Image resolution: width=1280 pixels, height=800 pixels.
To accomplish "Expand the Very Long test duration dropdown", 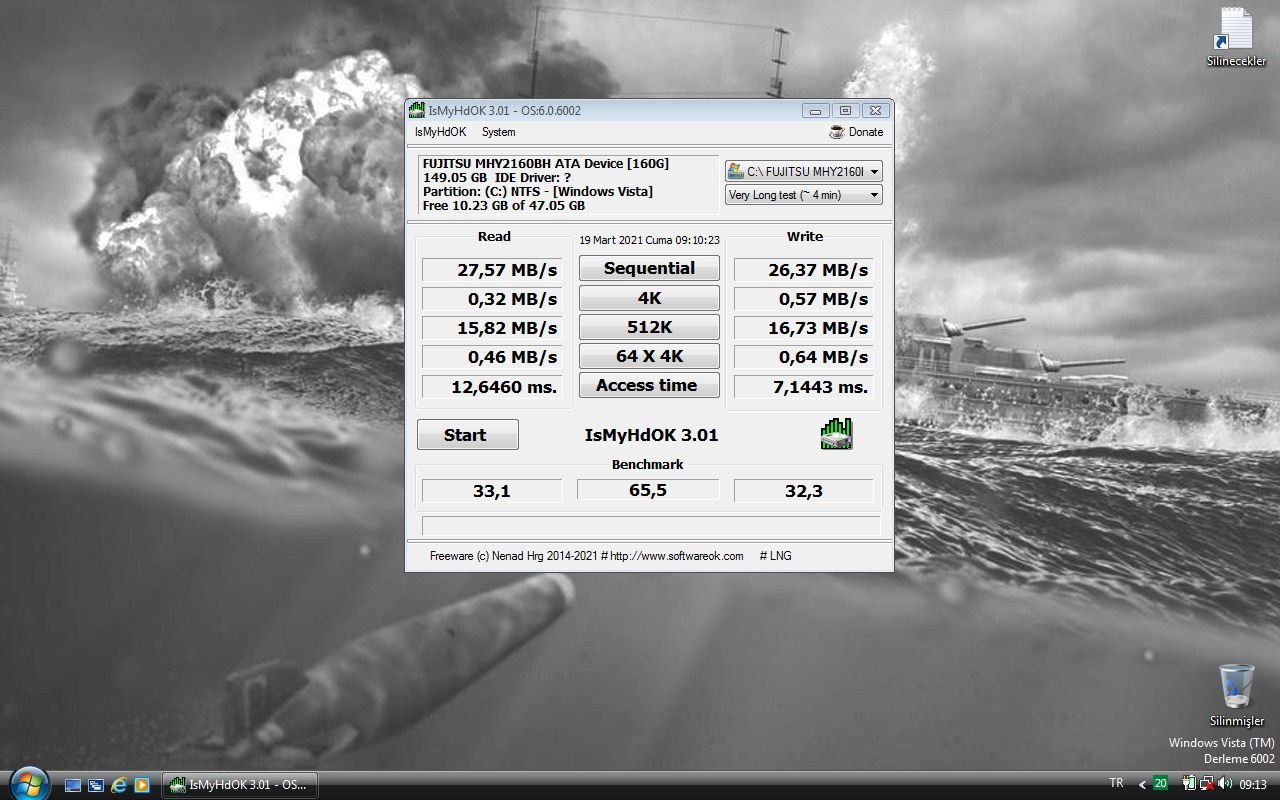I will pos(804,195).
